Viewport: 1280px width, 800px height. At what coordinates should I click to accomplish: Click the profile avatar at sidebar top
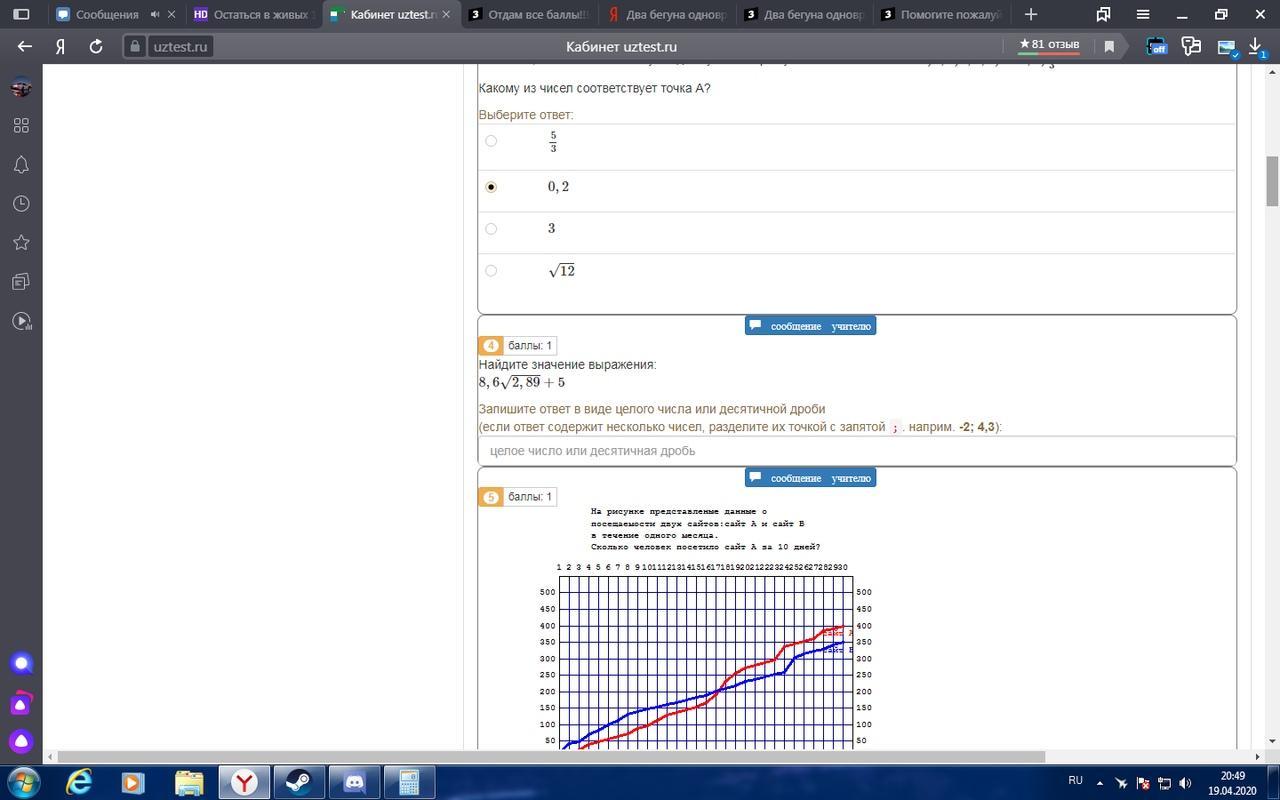click(x=21, y=87)
